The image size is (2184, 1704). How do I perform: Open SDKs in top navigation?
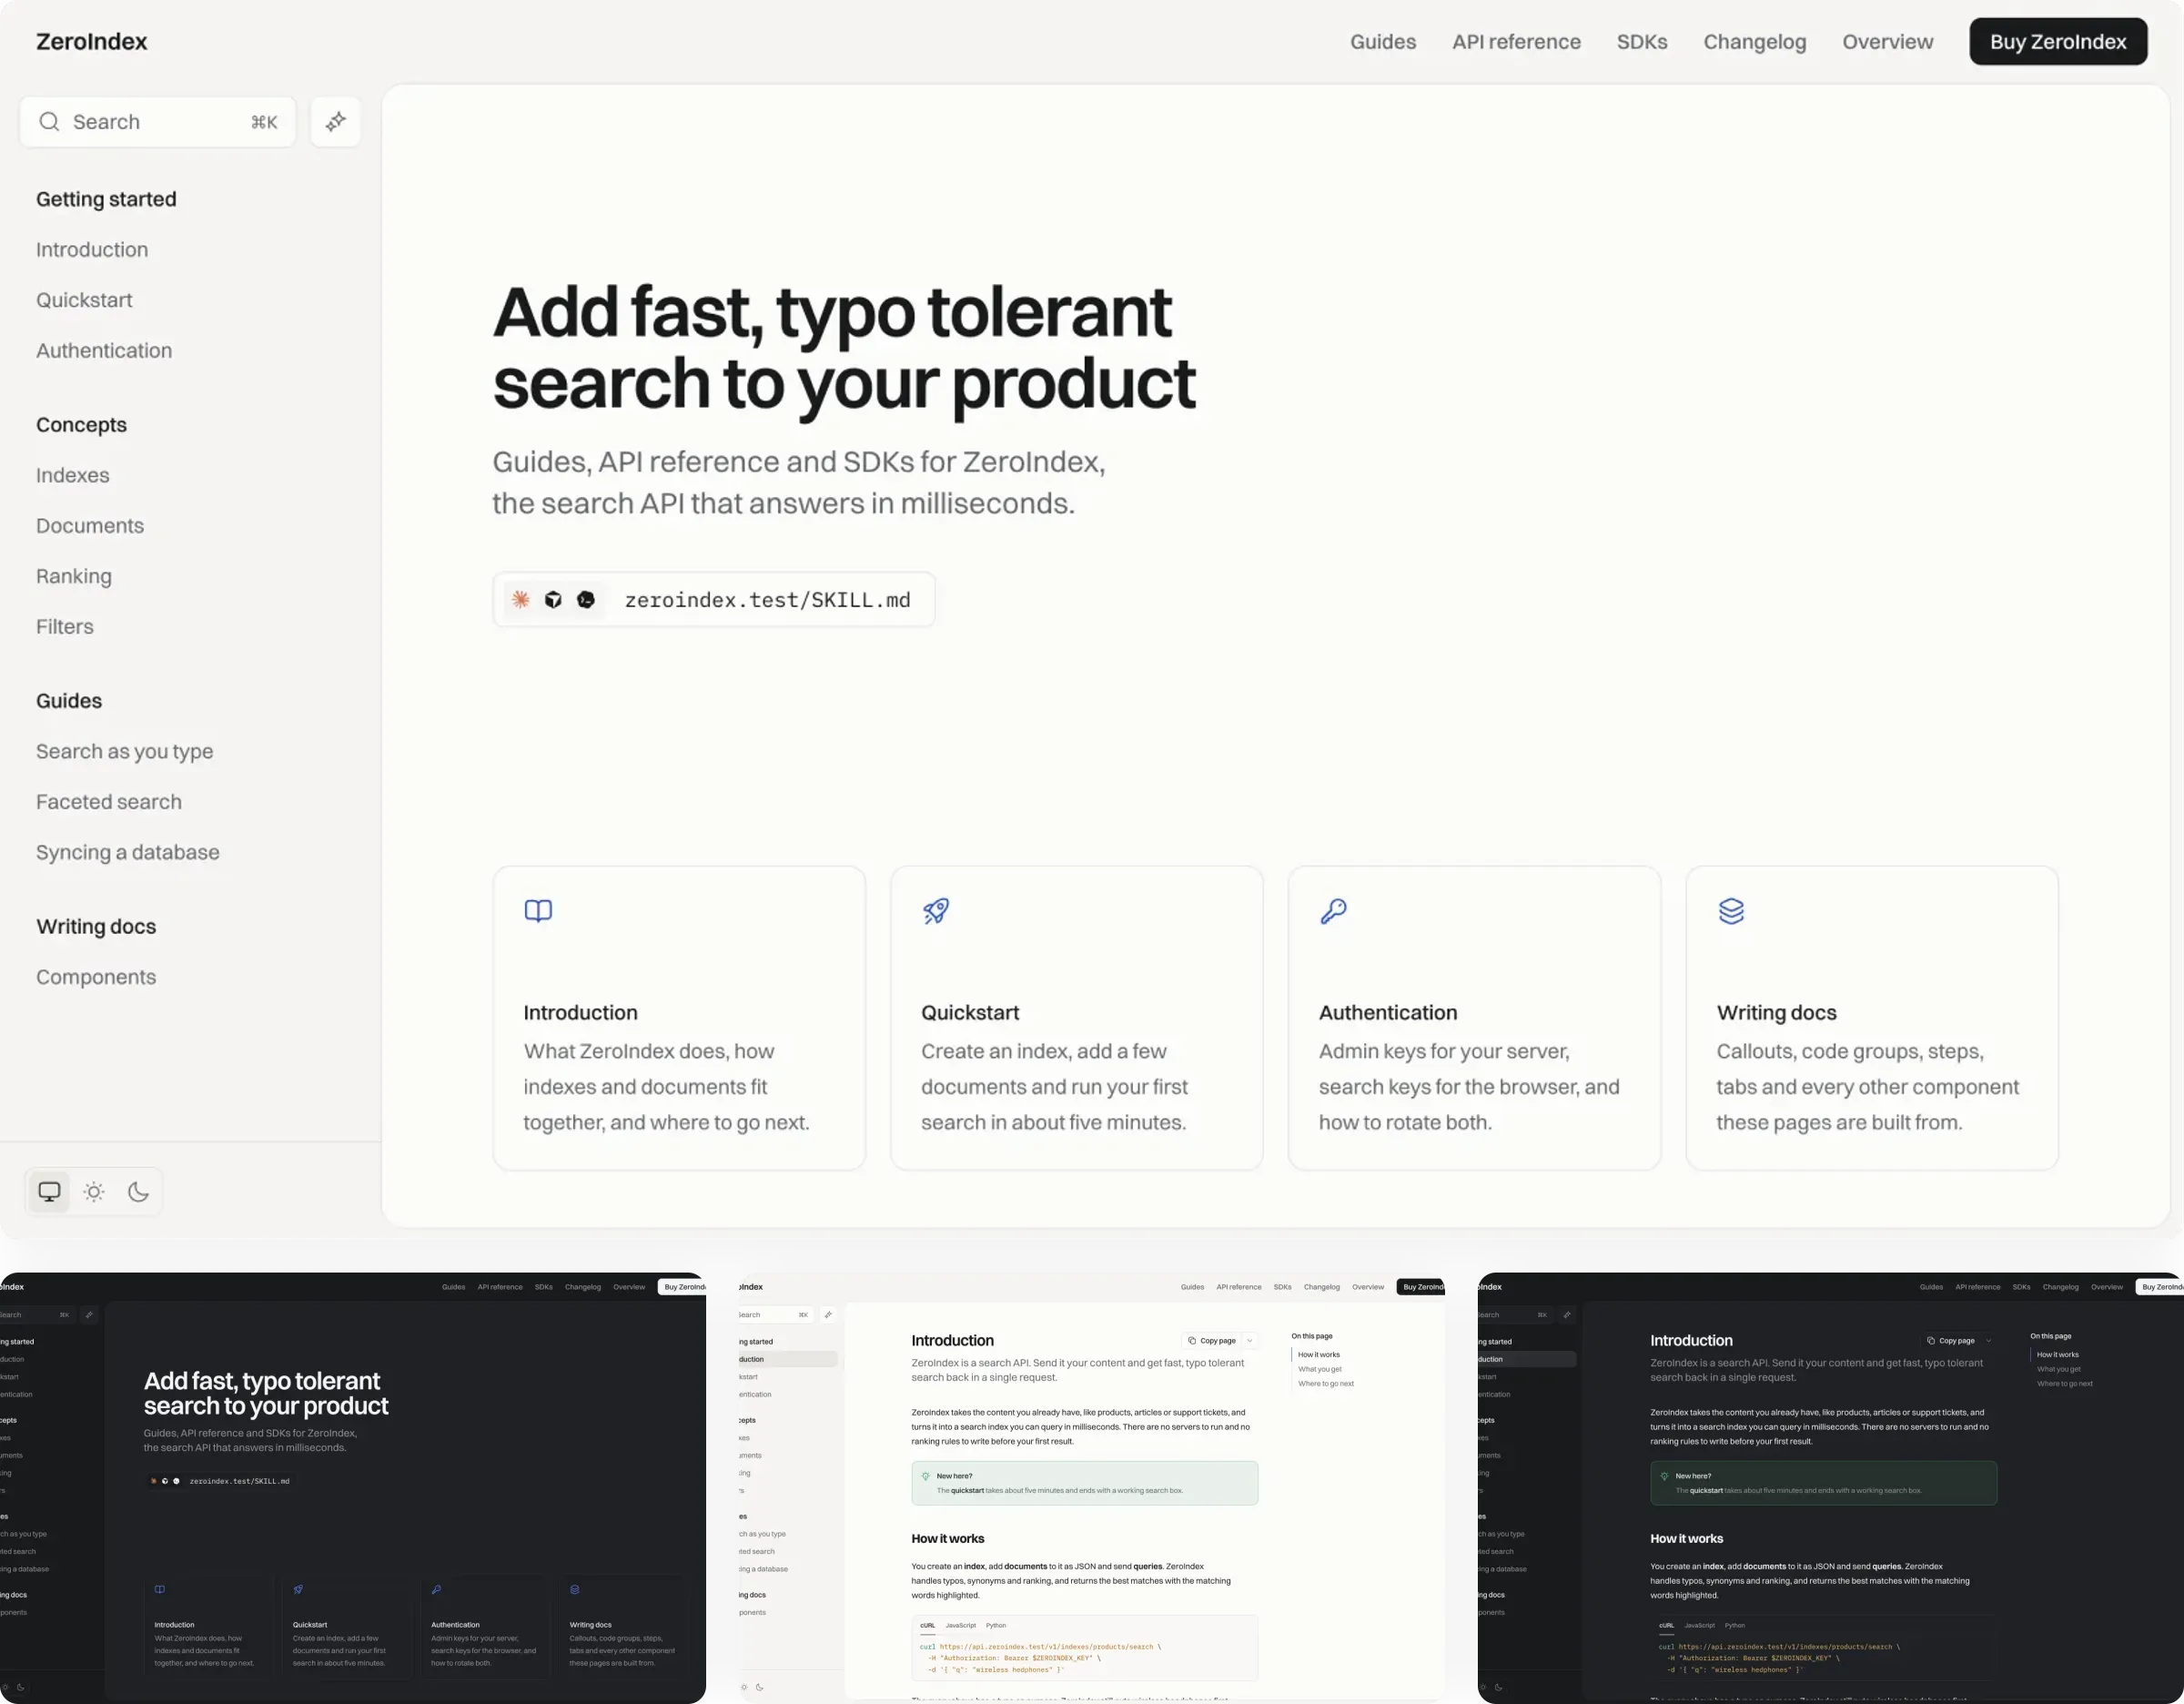[x=1642, y=42]
